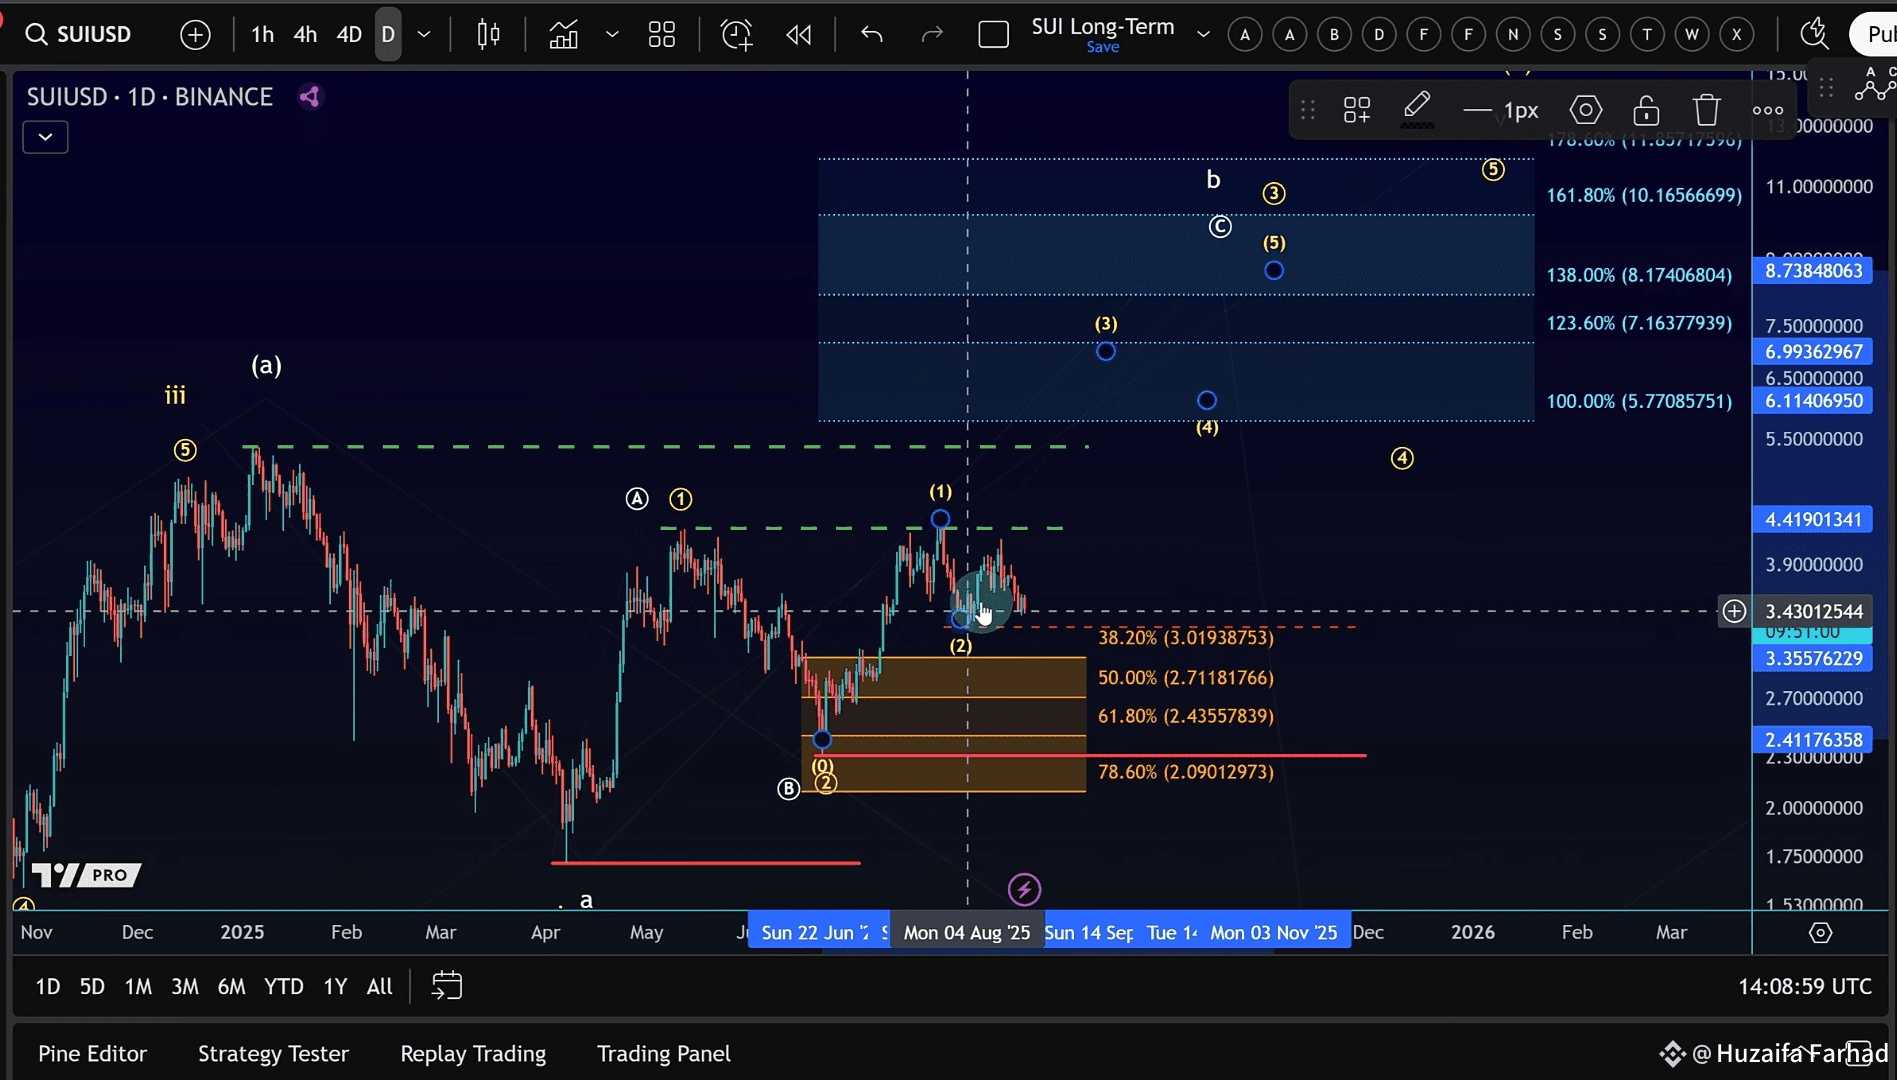Collapse the chart legend chevron
1897x1080 pixels.
[45, 137]
